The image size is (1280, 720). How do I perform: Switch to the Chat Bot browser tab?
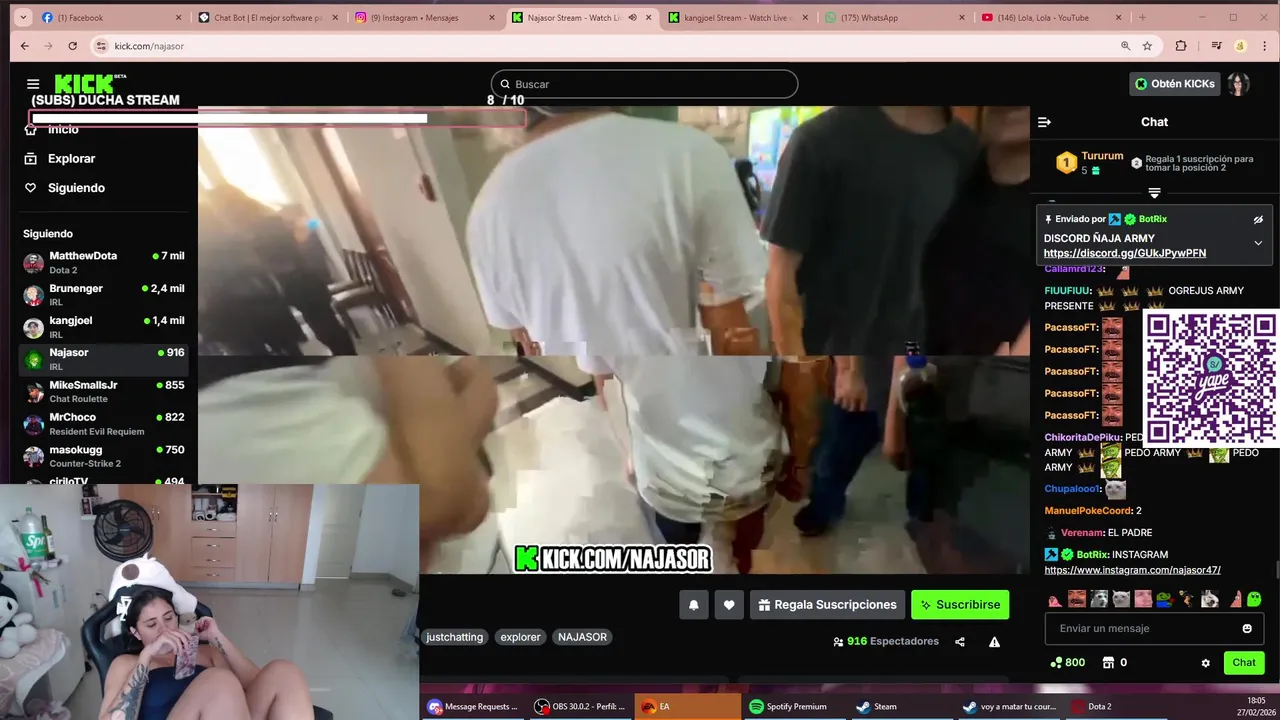tap(268, 17)
